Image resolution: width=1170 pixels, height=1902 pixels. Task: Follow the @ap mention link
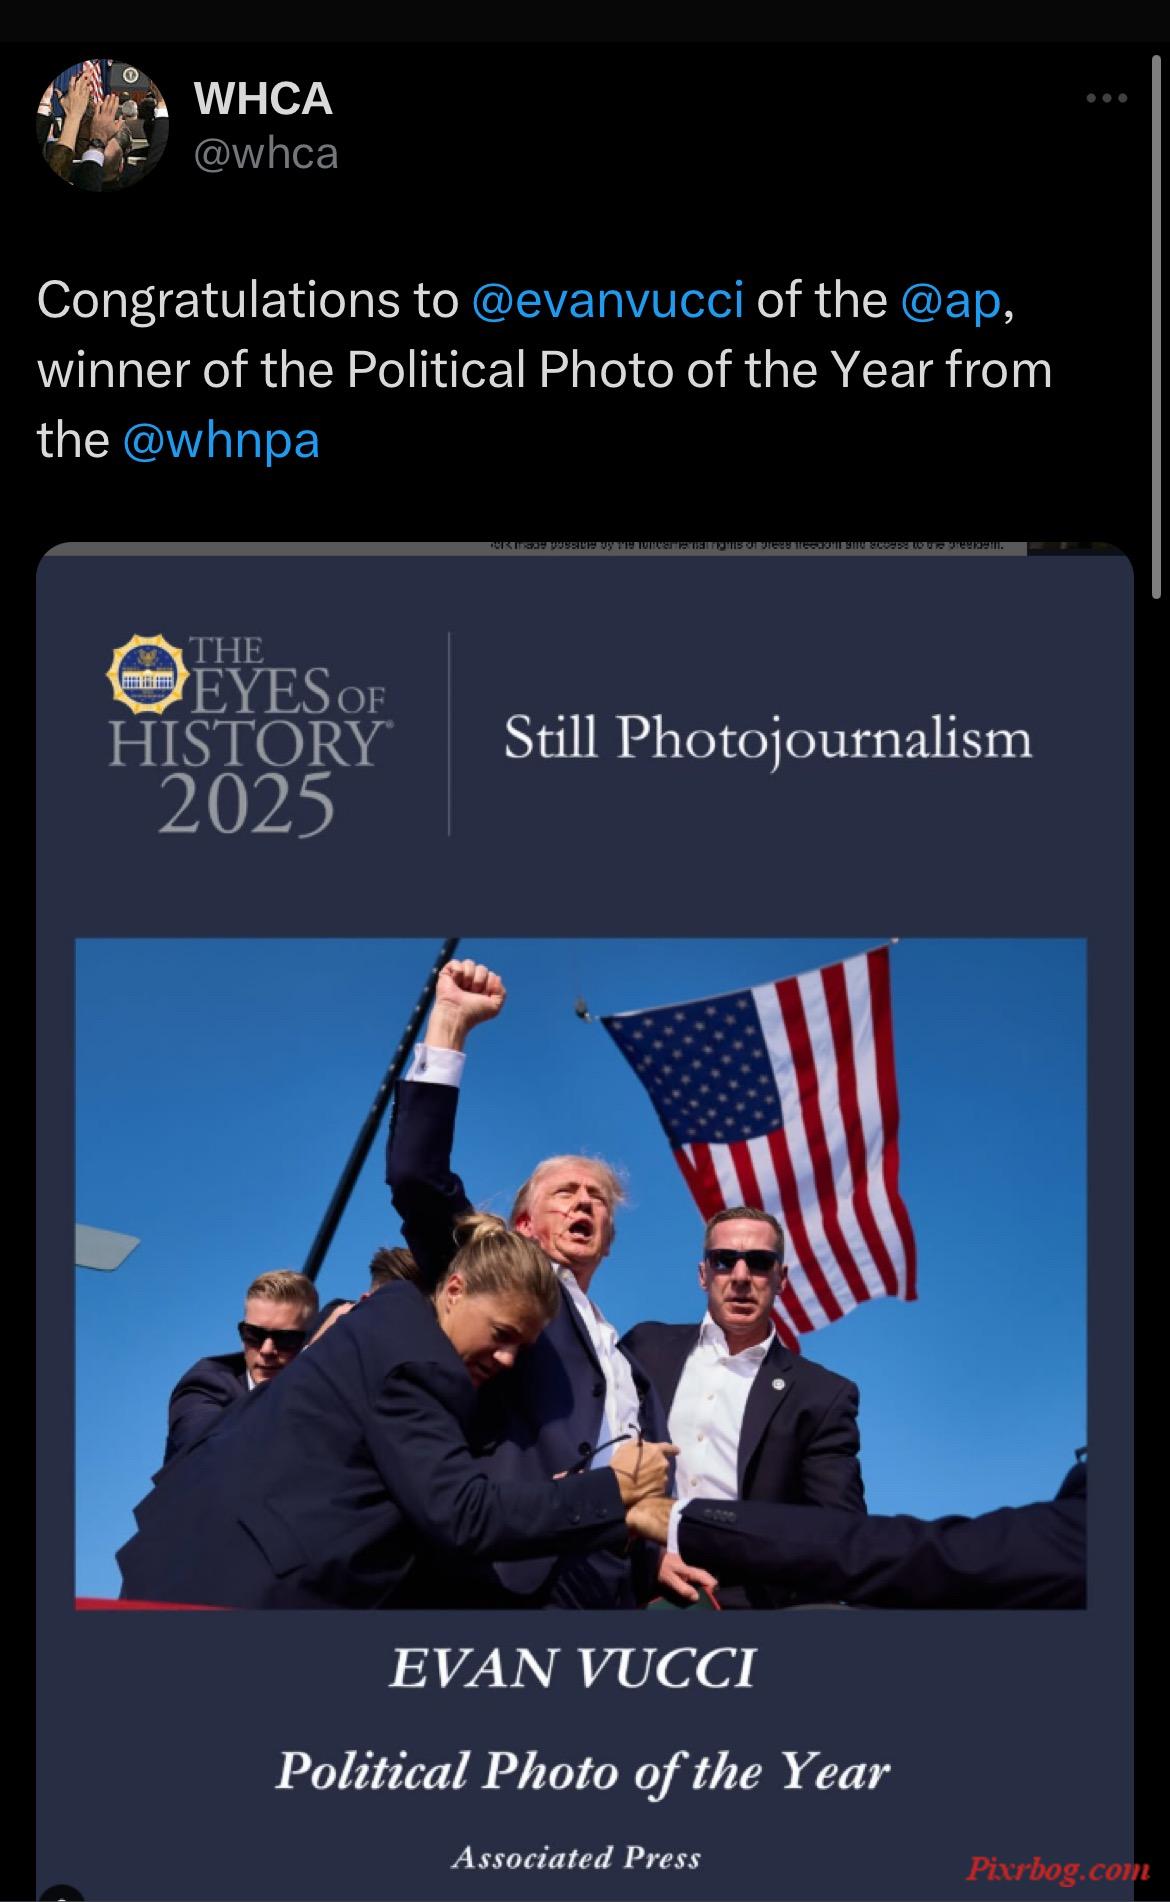950,300
